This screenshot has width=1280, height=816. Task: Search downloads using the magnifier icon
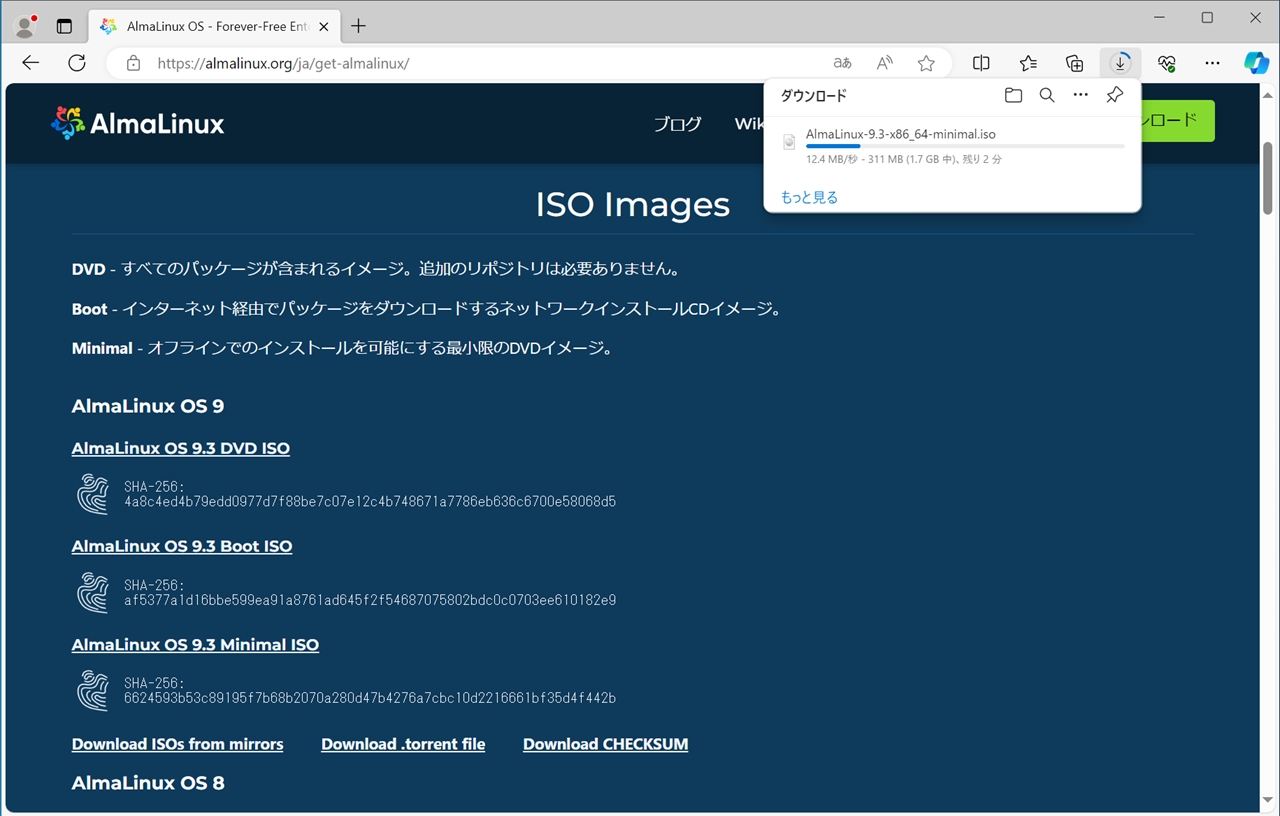1046,95
